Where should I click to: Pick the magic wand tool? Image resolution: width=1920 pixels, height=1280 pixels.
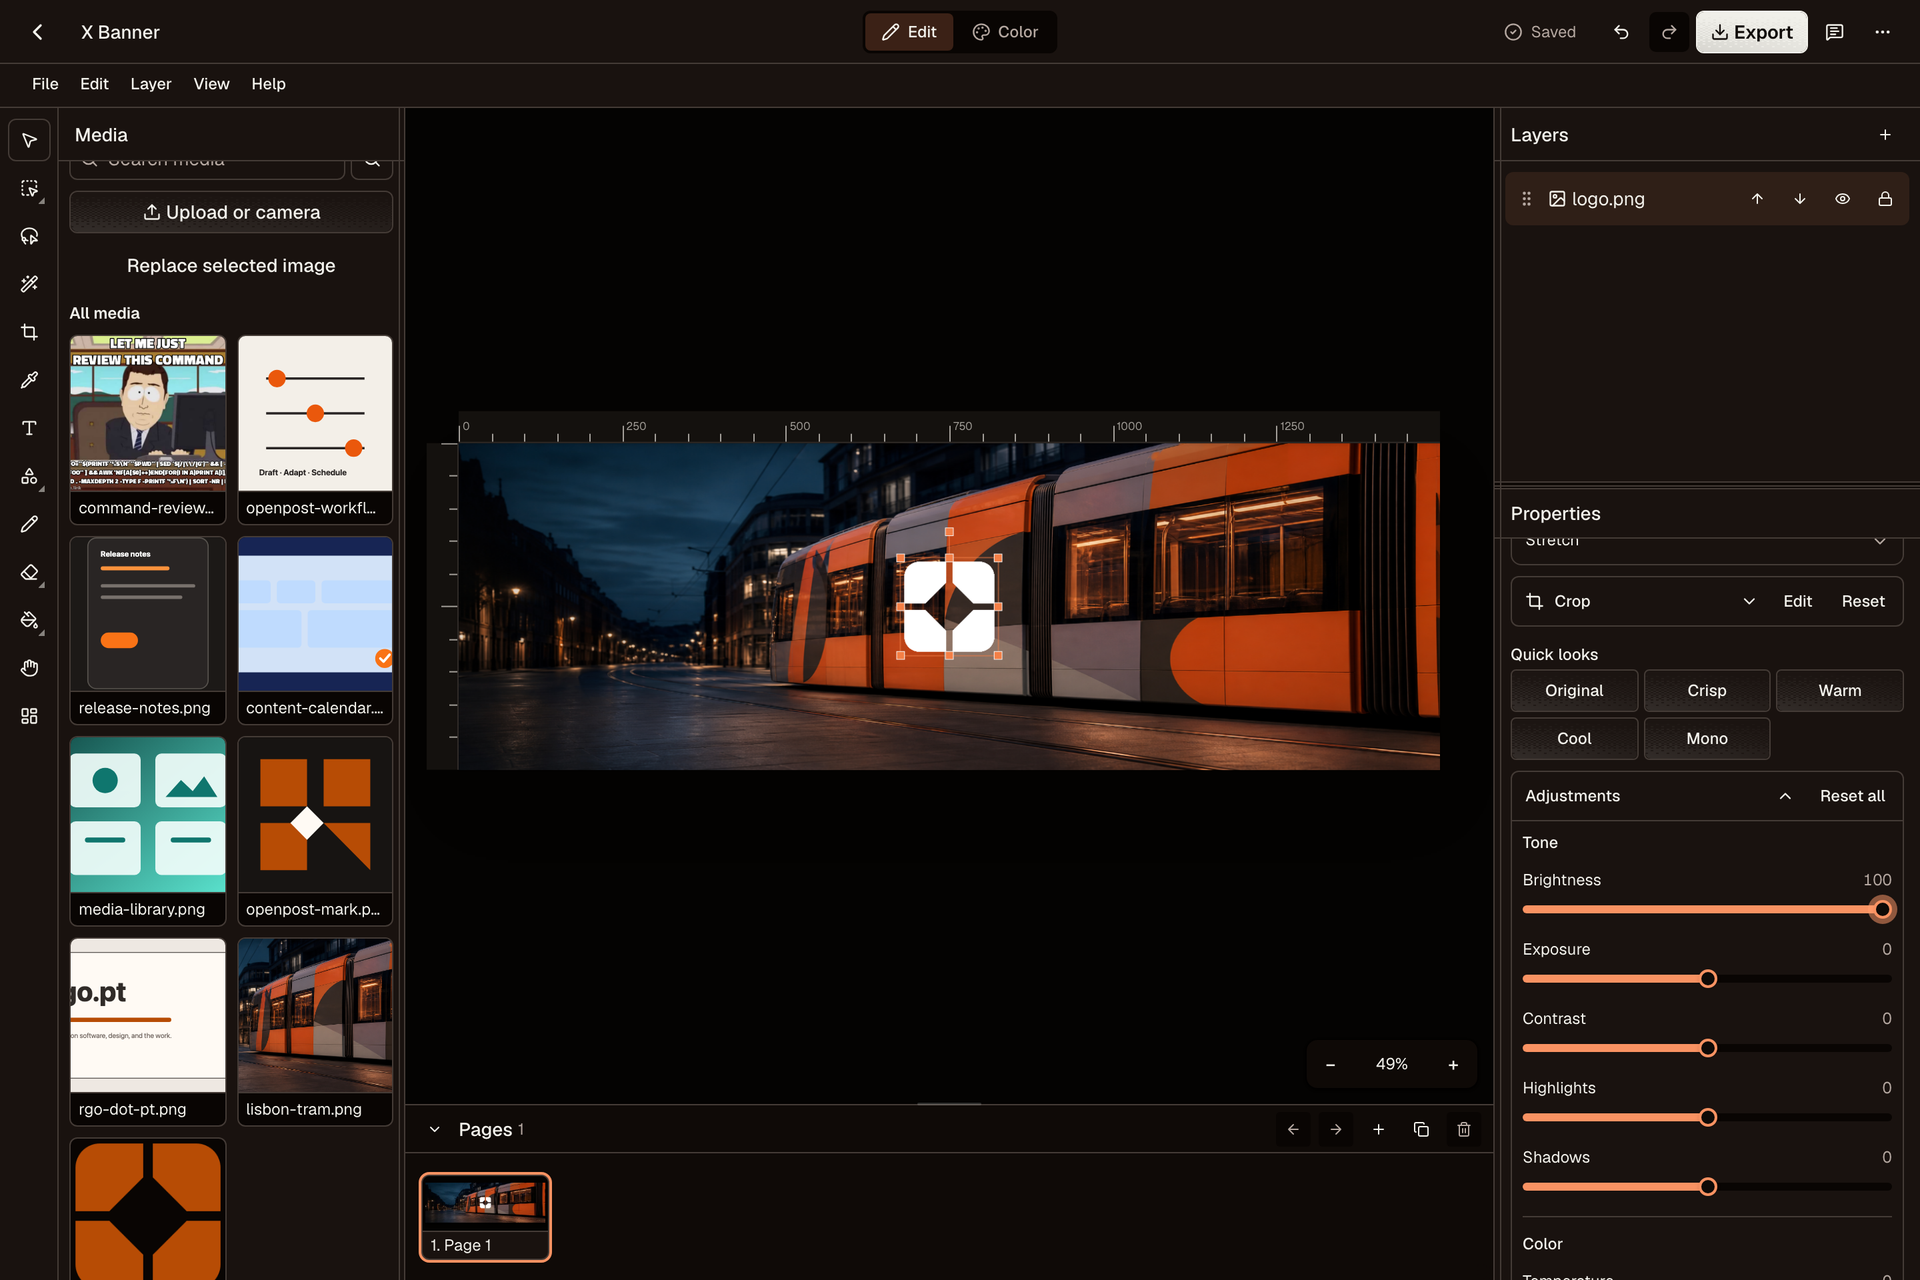pyautogui.click(x=29, y=285)
